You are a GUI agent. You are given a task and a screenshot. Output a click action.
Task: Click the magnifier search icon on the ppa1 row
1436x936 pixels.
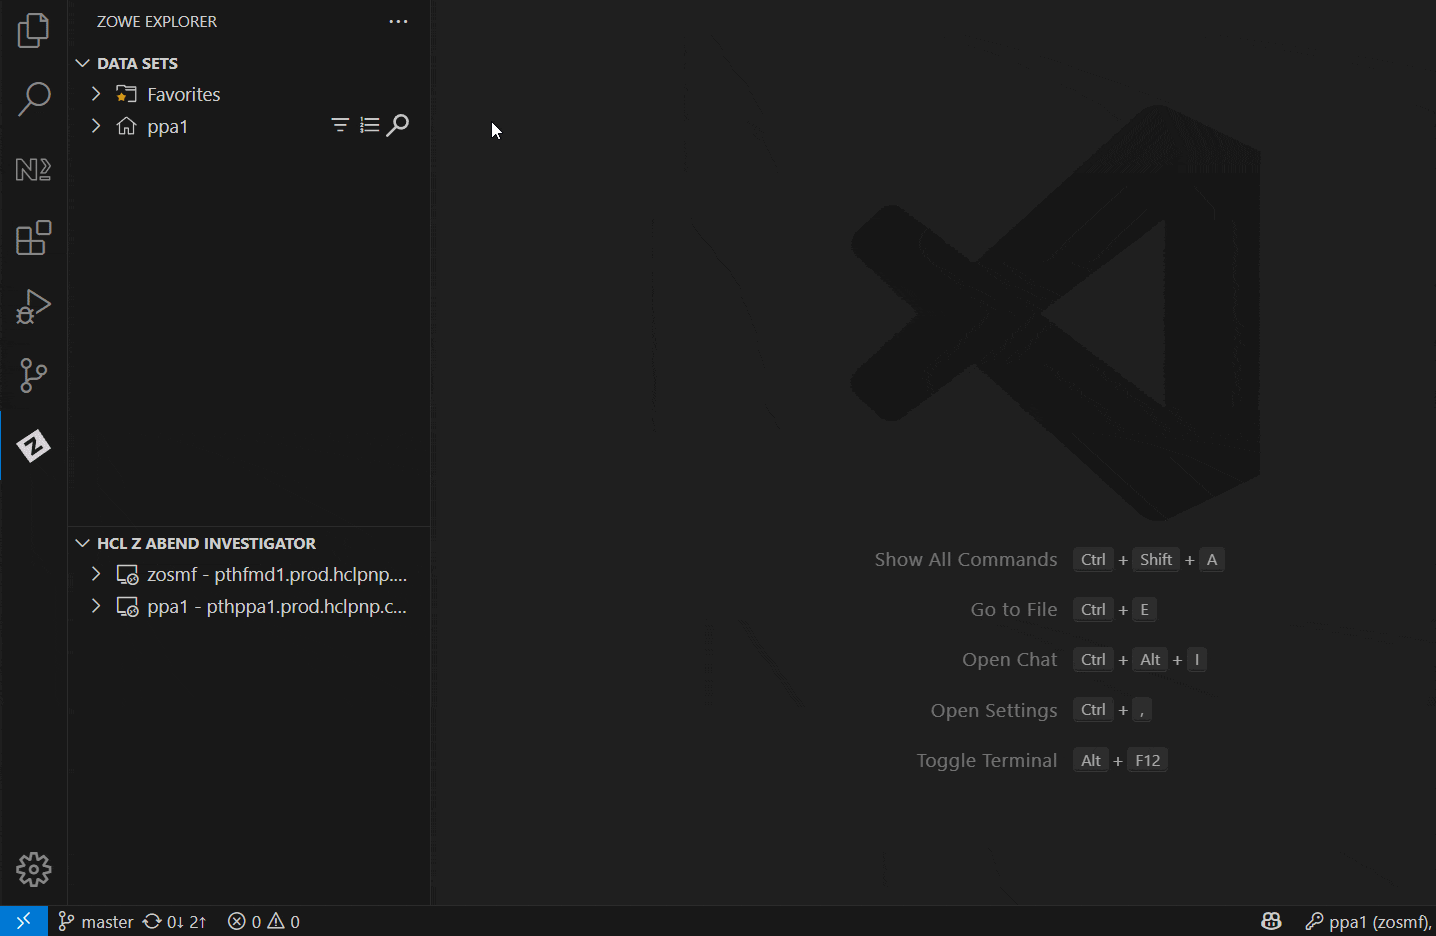click(398, 125)
